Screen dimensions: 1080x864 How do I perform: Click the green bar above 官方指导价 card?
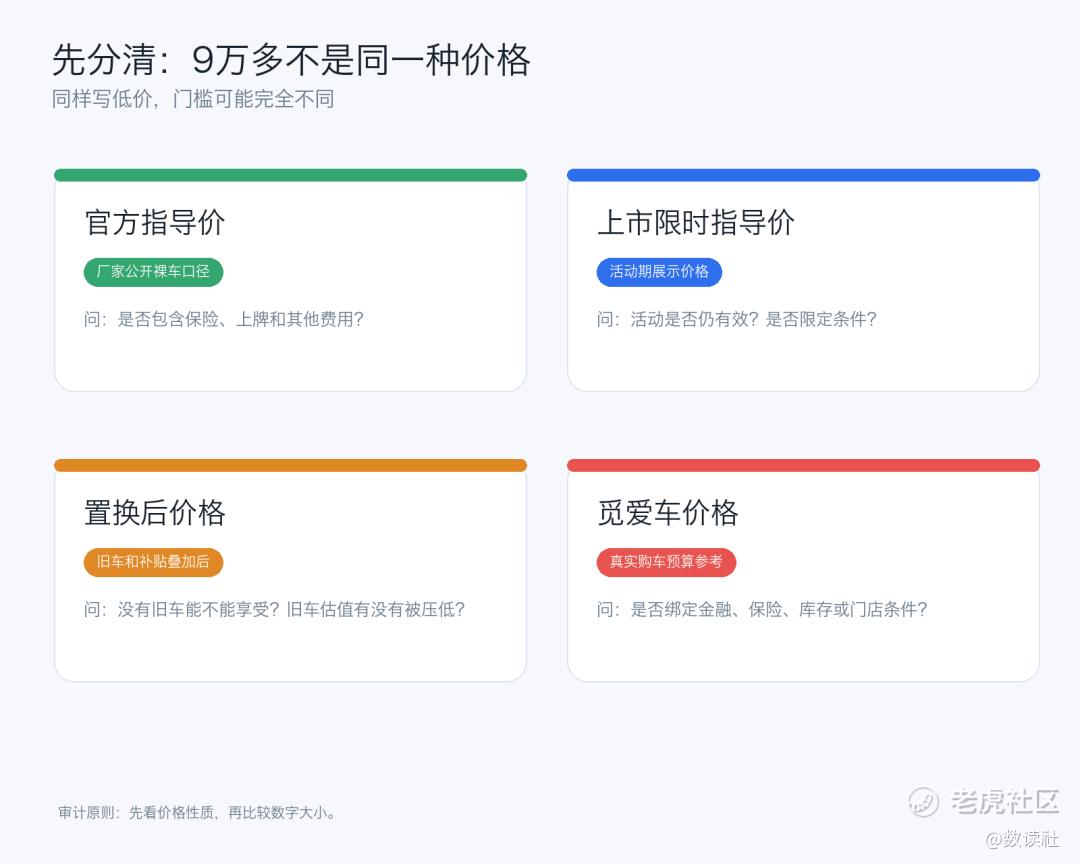coord(291,175)
